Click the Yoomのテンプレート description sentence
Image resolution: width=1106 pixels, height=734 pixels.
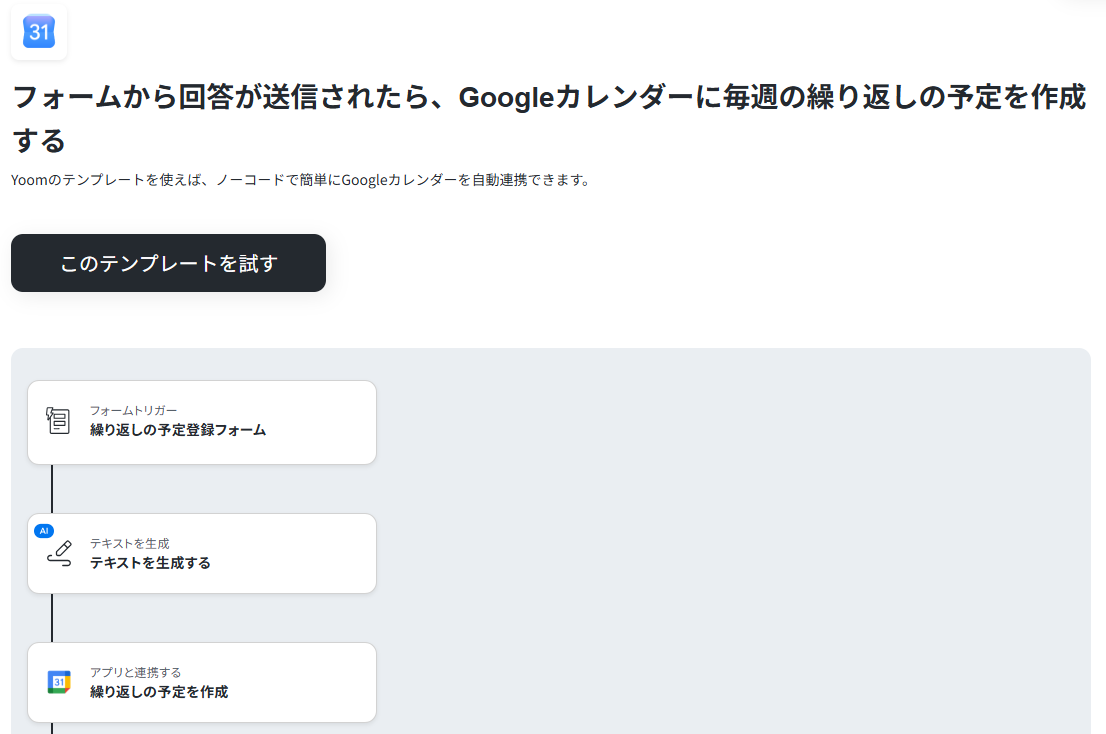301,180
